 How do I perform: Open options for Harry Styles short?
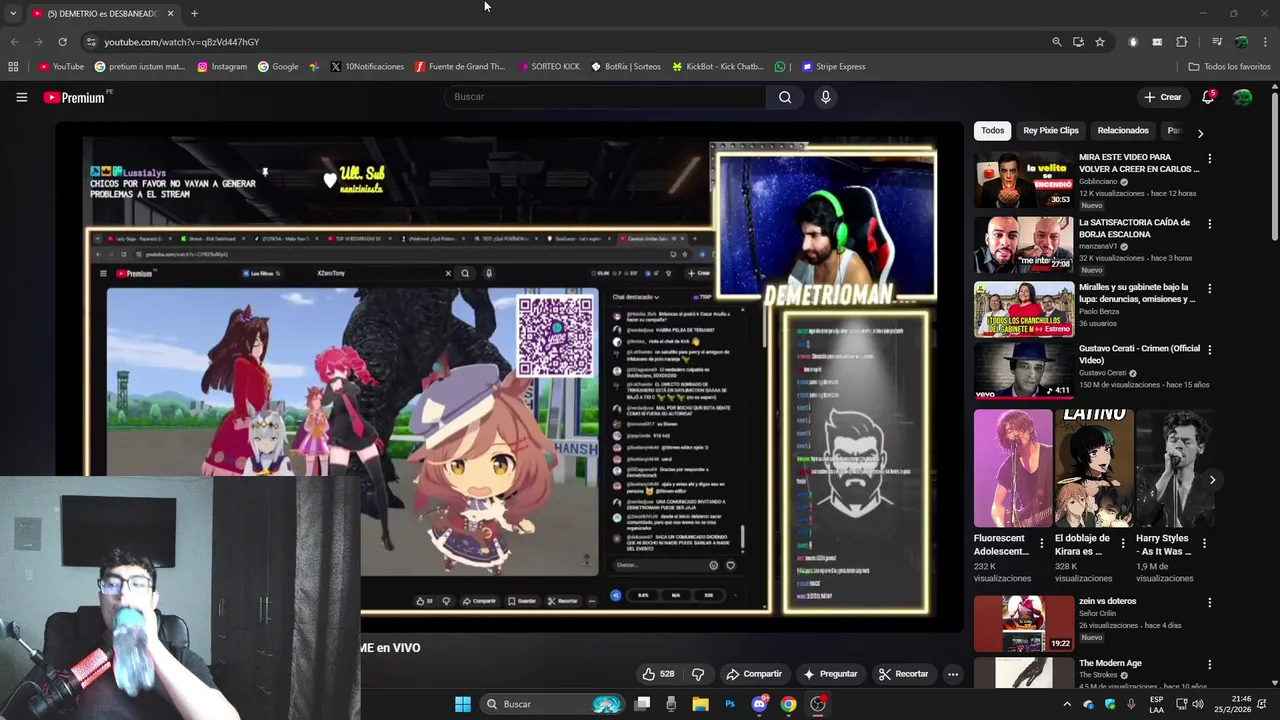(1204, 544)
